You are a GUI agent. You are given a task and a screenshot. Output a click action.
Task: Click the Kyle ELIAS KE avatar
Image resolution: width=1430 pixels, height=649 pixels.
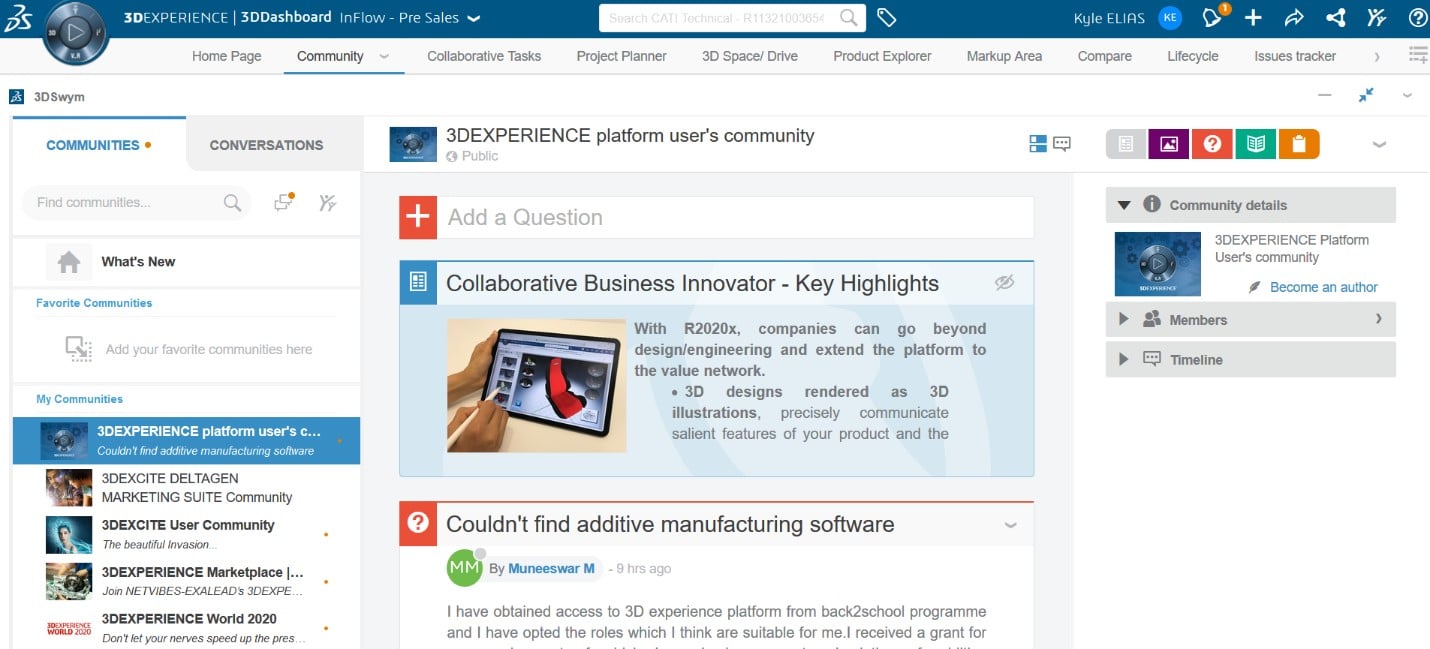(x=1170, y=18)
